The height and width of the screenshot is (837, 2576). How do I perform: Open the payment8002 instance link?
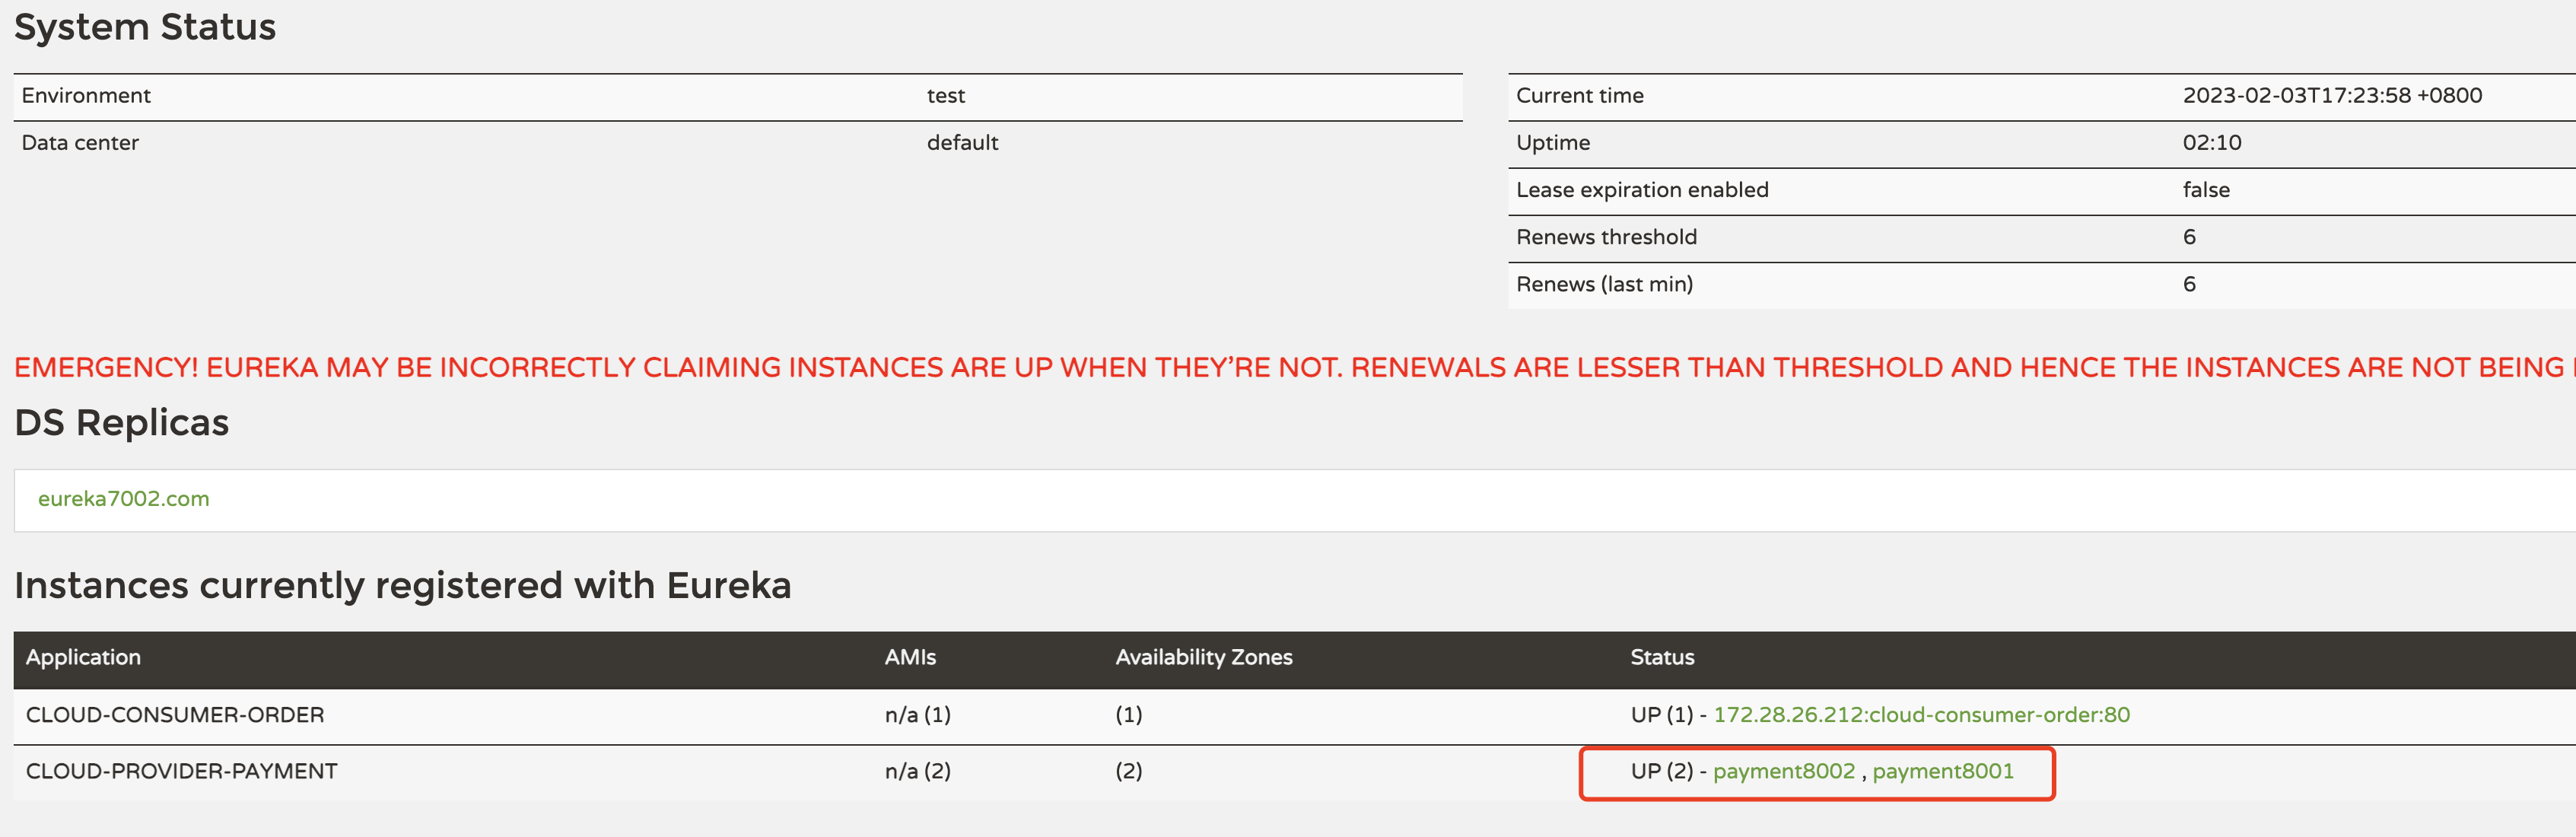[x=1783, y=771]
